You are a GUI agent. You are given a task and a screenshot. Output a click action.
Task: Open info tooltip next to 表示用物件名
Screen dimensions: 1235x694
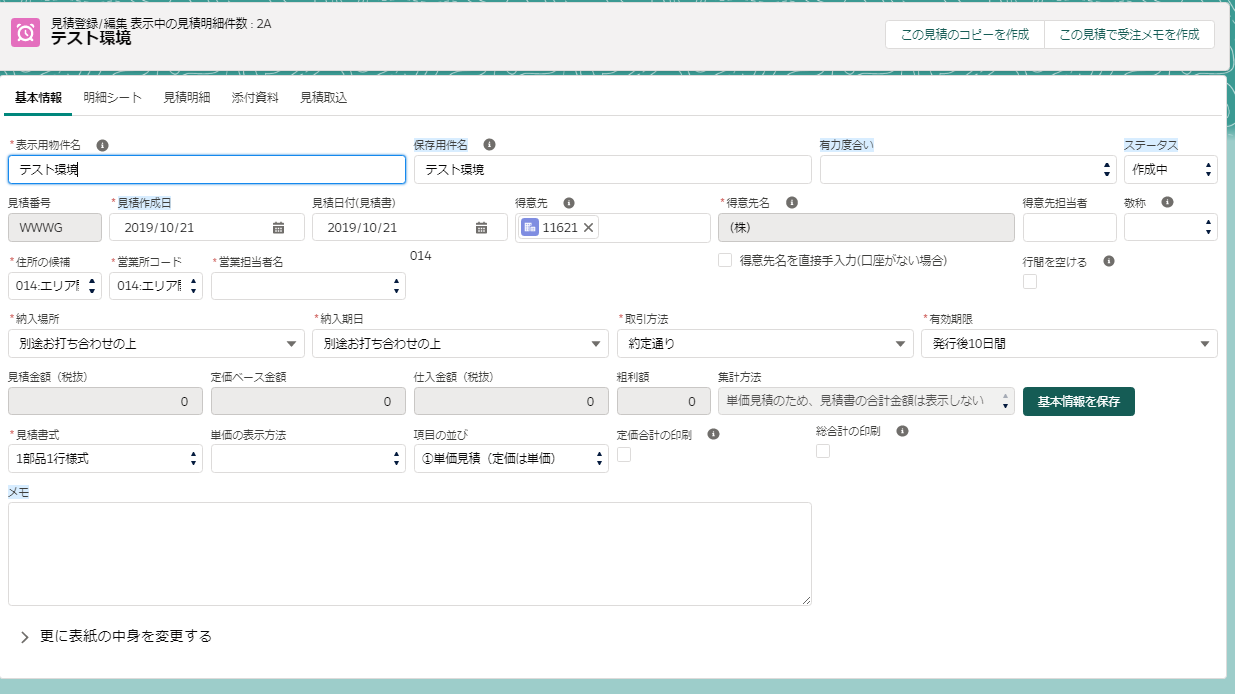click(x=102, y=145)
